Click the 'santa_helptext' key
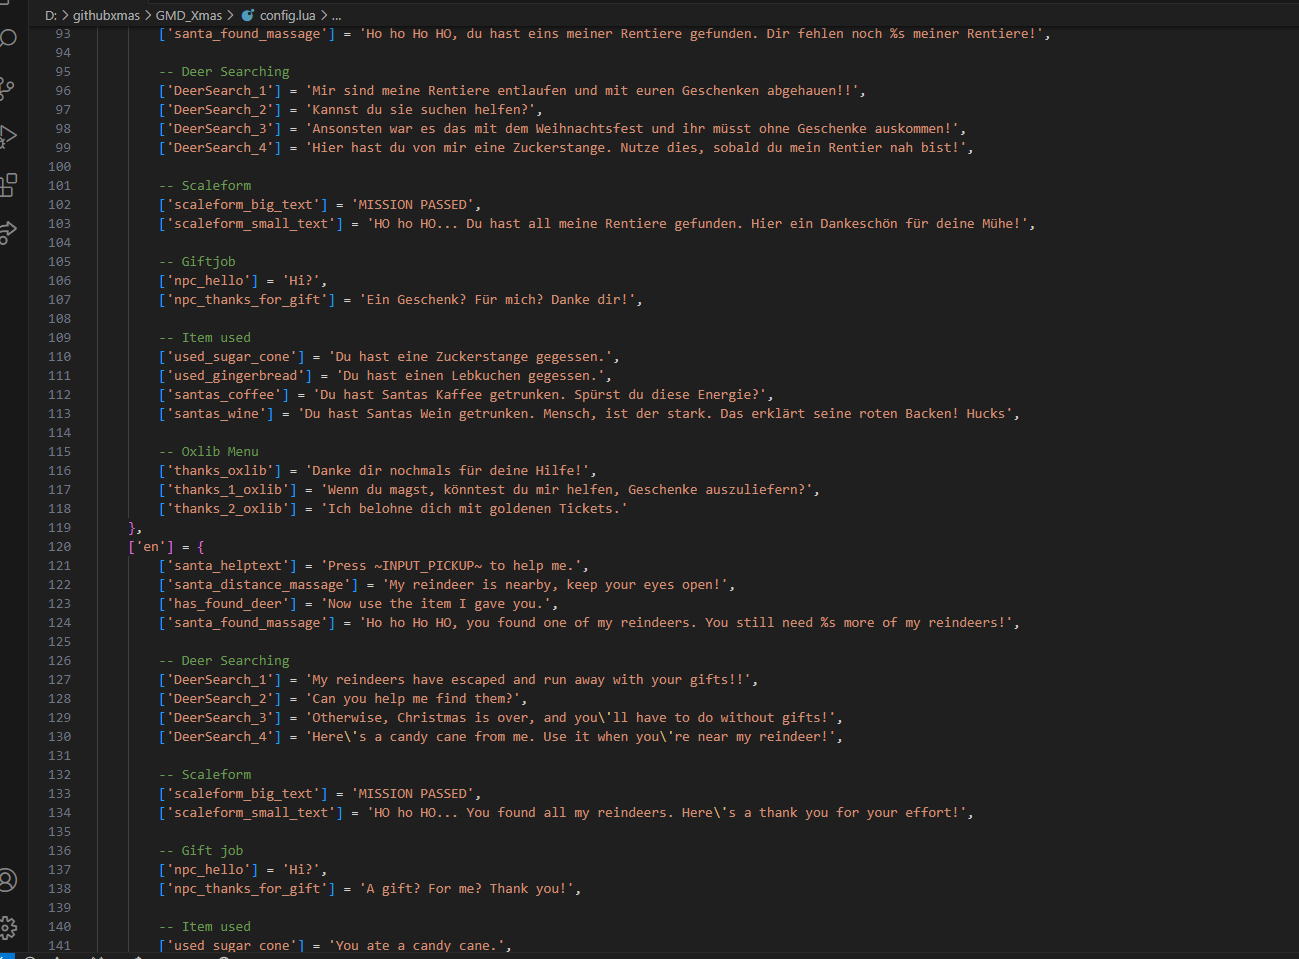Image resolution: width=1299 pixels, height=959 pixels. coord(228,566)
